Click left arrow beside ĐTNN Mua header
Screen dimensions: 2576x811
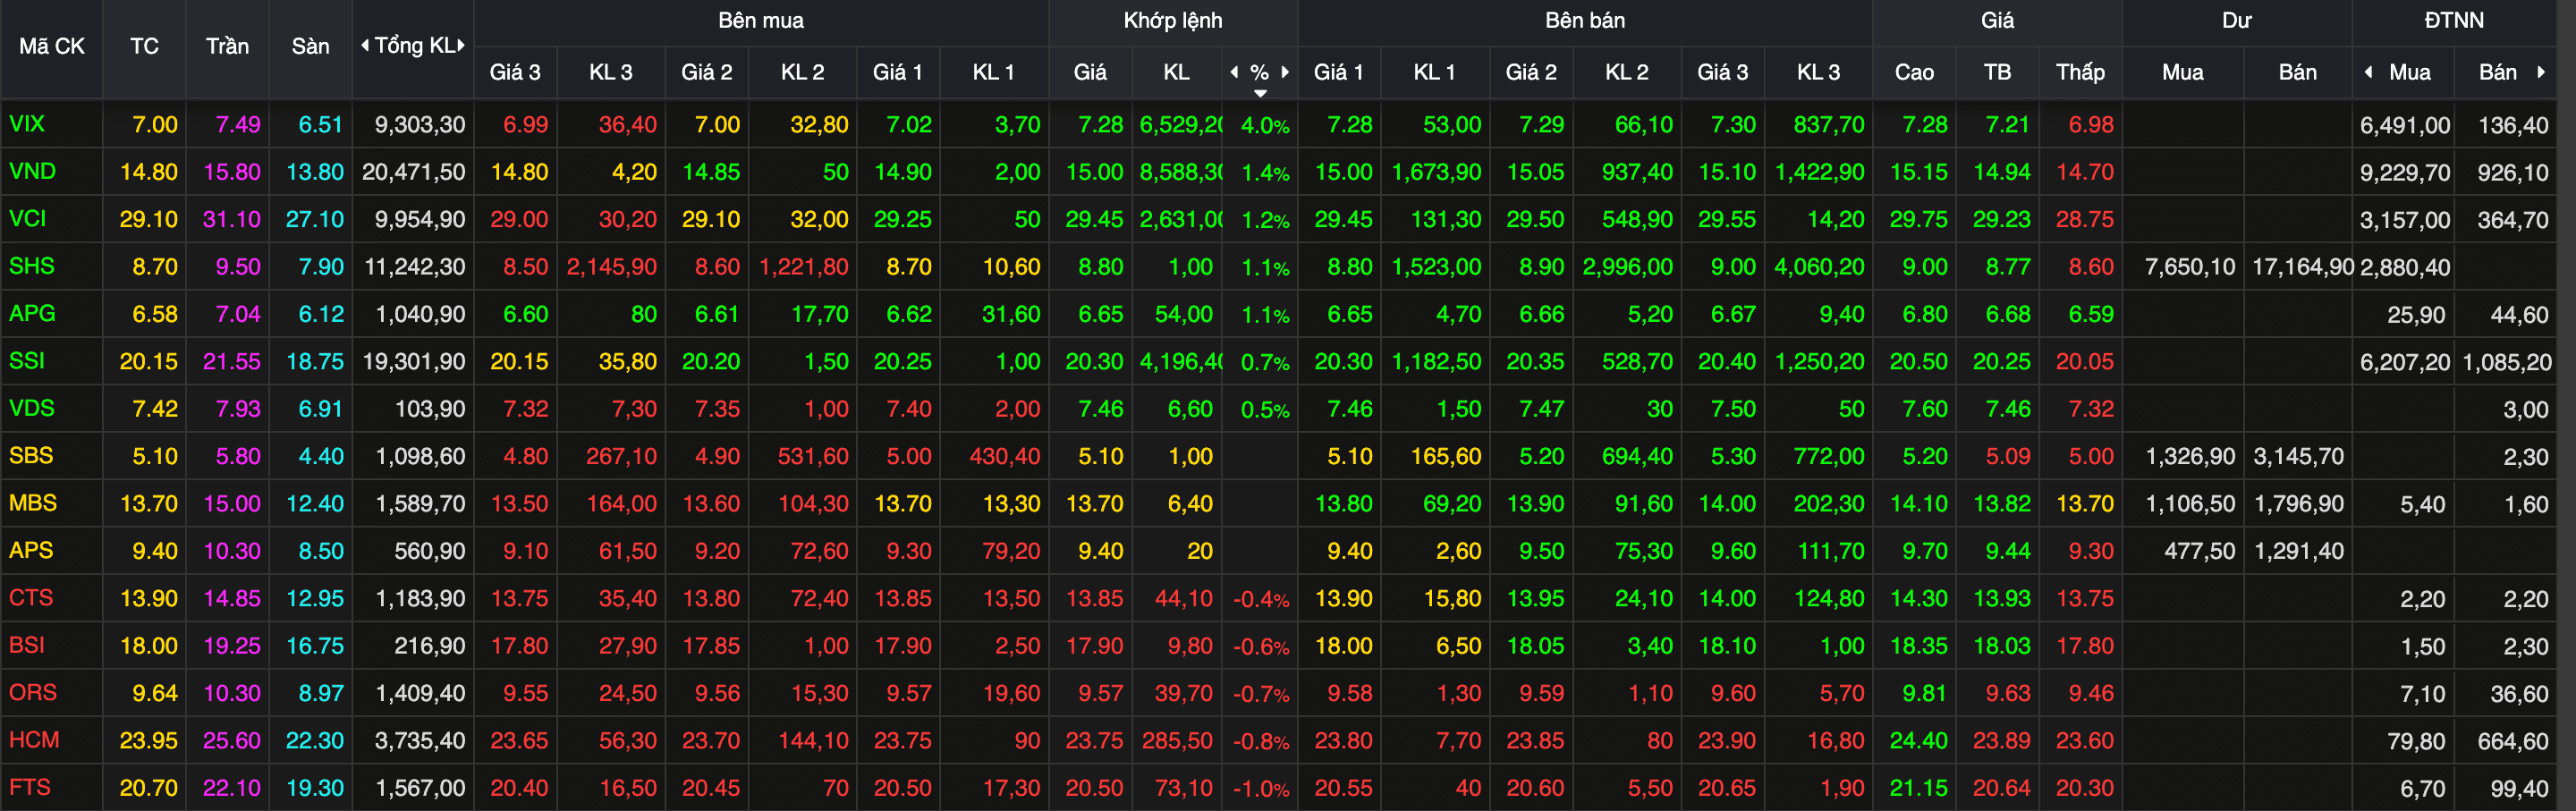(x=2368, y=72)
